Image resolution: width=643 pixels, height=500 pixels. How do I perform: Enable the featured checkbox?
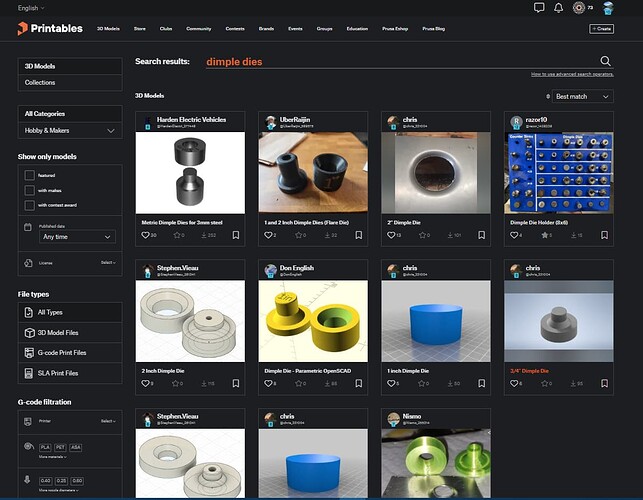(29, 176)
